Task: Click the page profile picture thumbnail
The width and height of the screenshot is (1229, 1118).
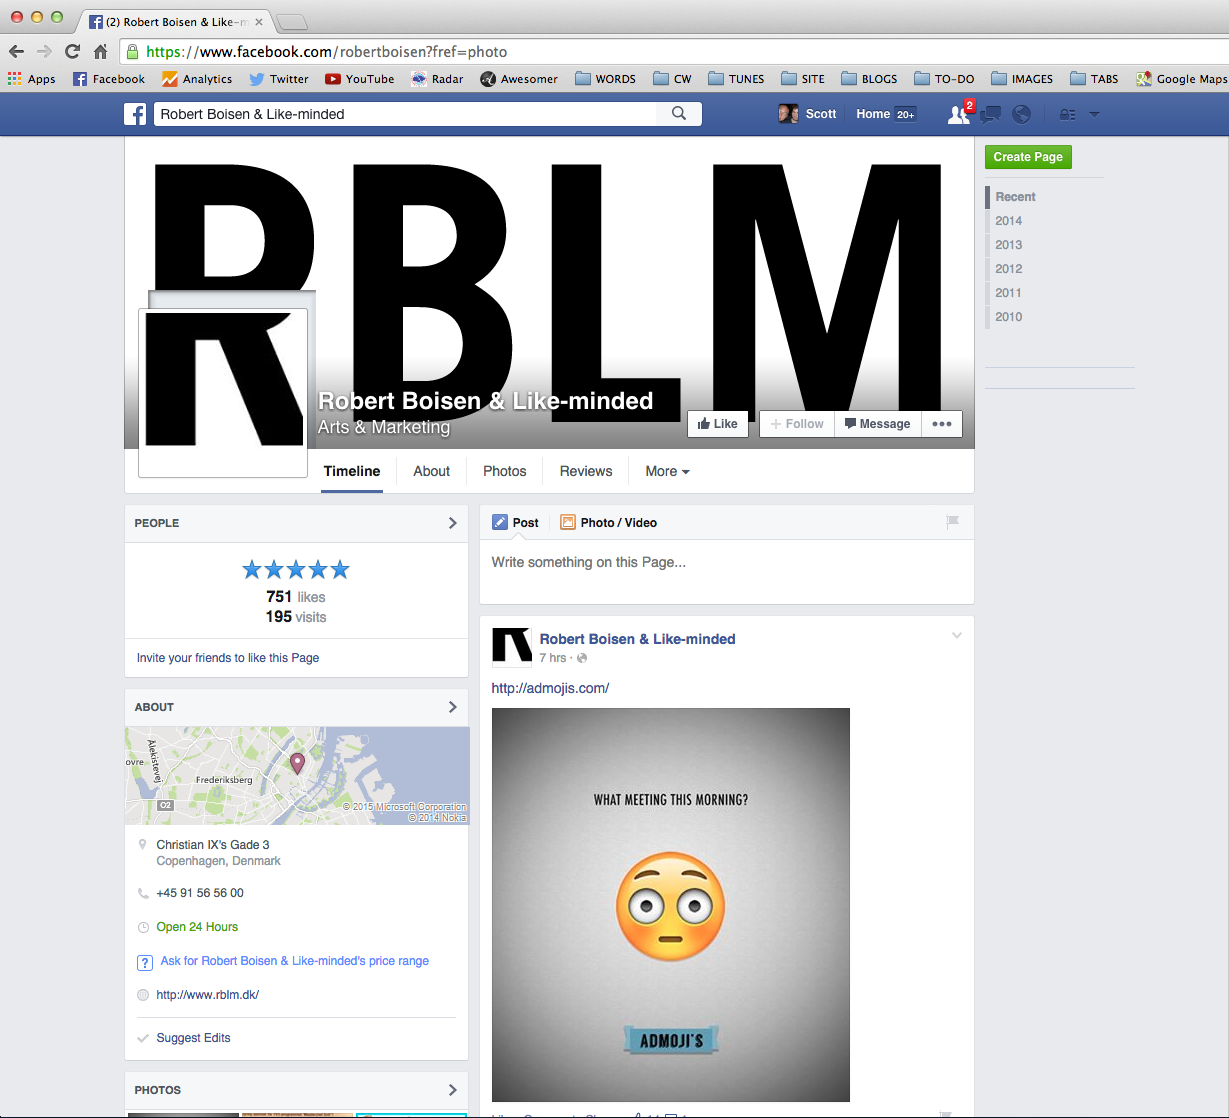Action: [223, 392]
